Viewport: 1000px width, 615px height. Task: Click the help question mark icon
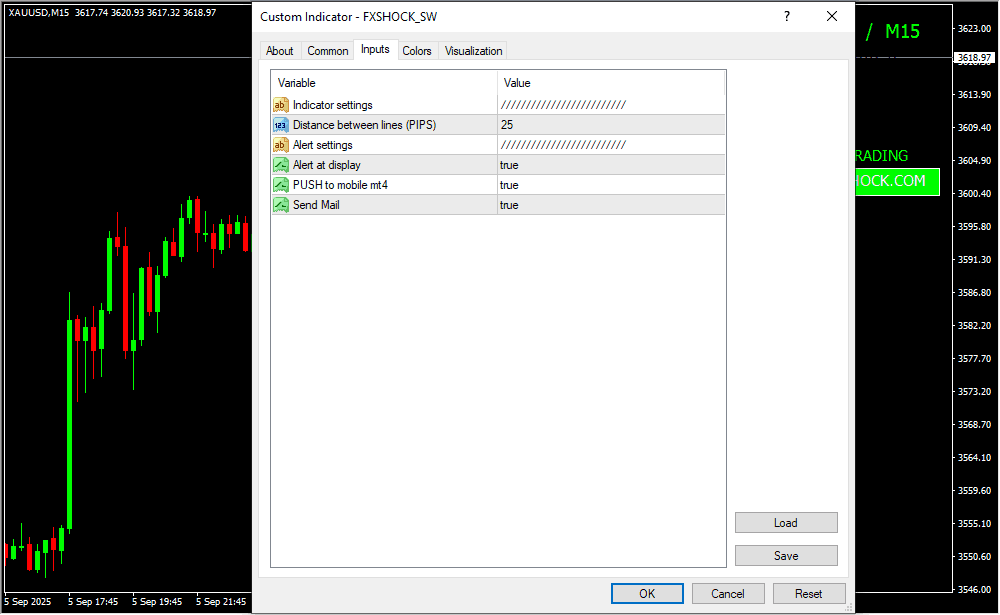[787, 17]
